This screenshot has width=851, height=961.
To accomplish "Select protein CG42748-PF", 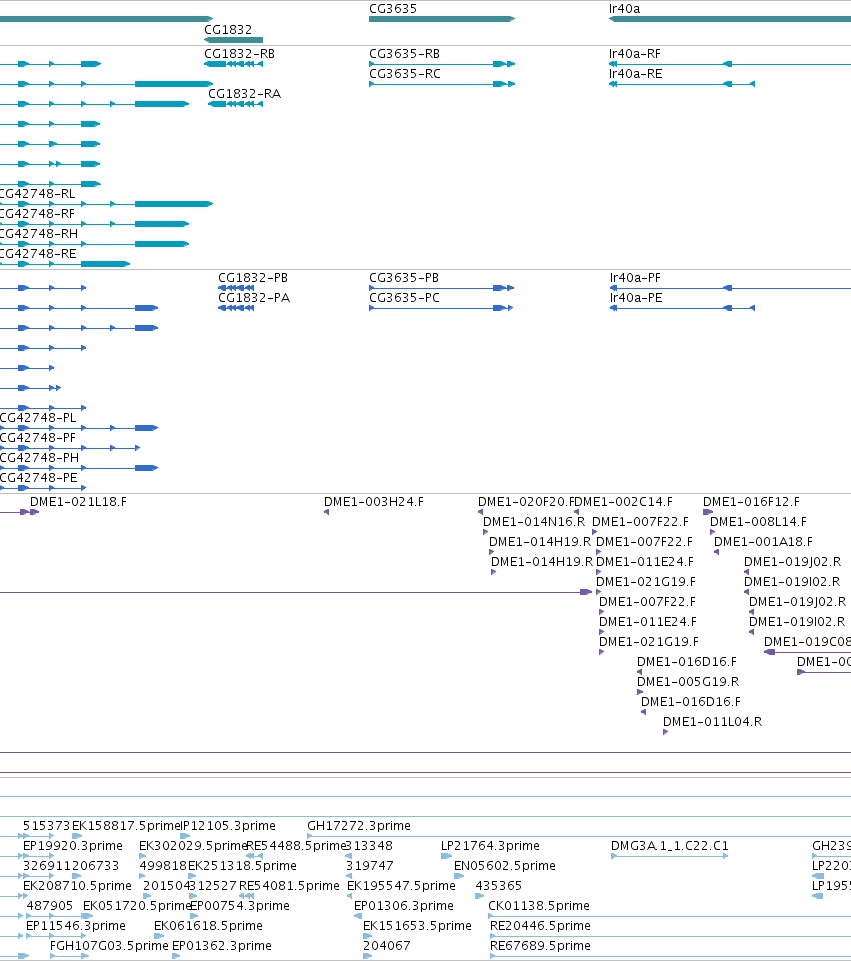I will point(38,438).
